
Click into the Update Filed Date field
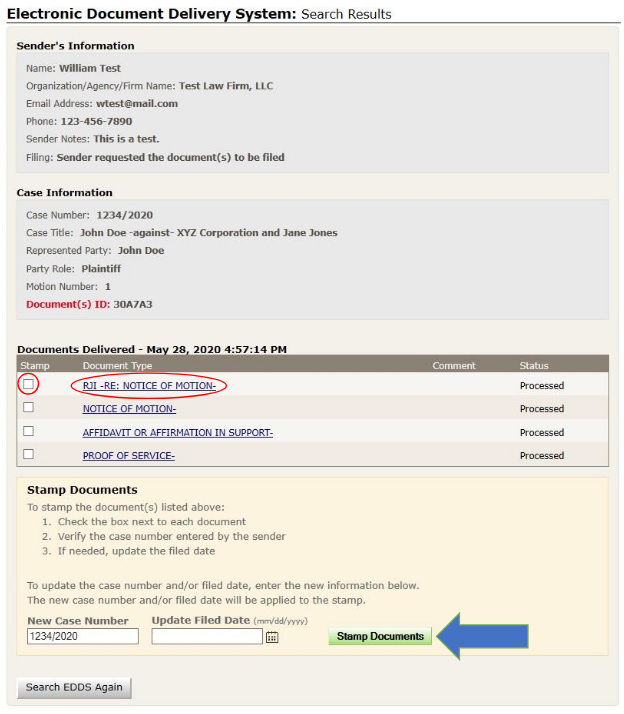coord(207,637)
